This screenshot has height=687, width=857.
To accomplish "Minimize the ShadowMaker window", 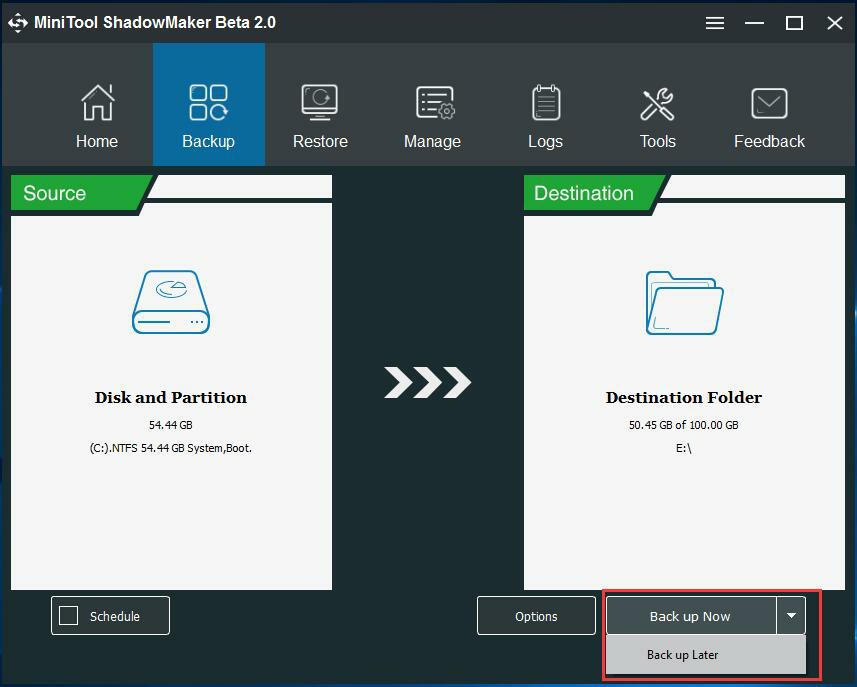I will click(754, 23).
